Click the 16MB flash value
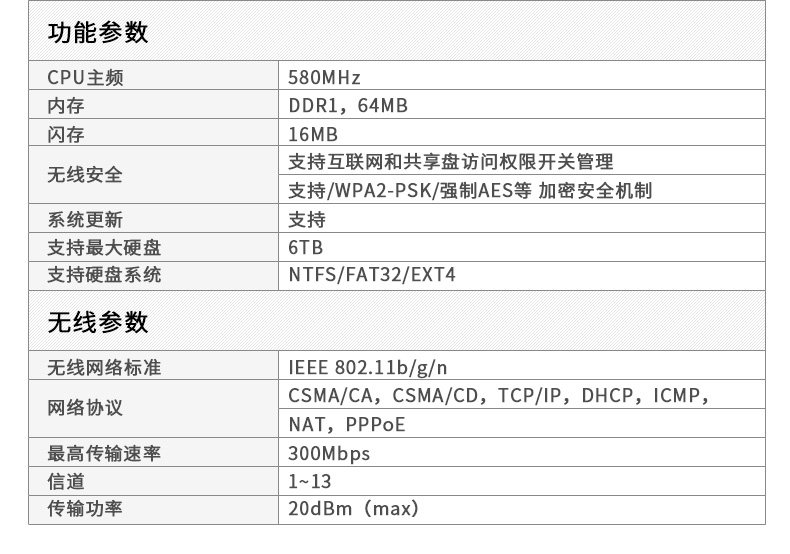Screen dimensions: 790x554 click(x=313, y=134)
